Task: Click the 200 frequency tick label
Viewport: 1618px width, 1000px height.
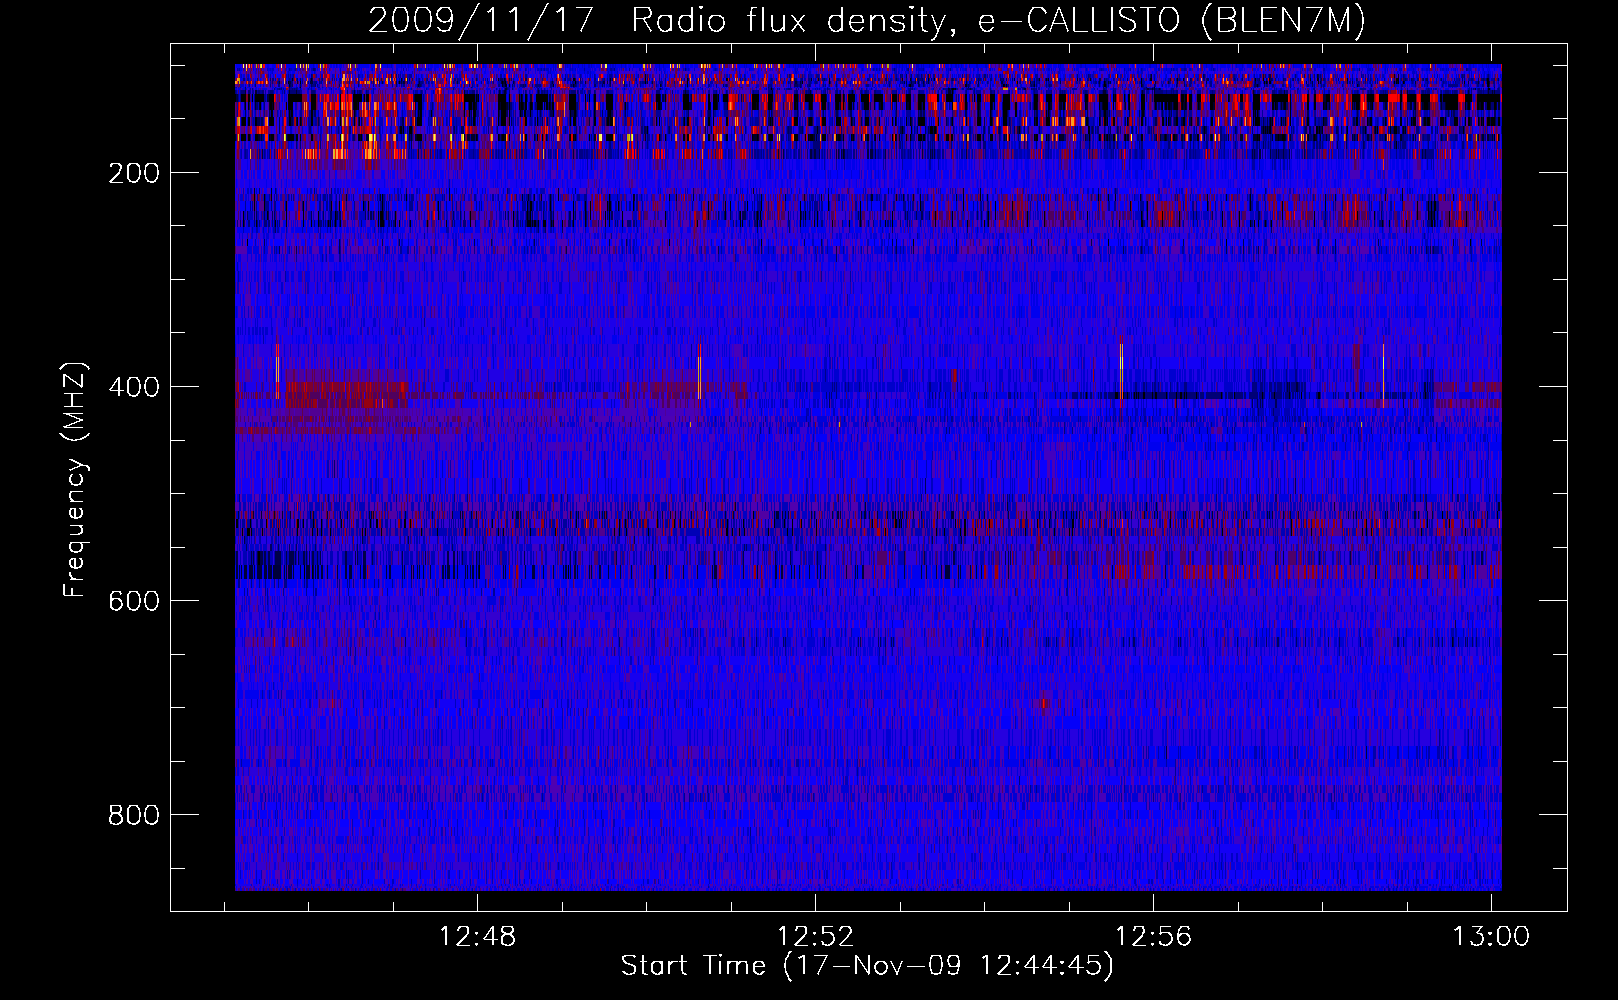Action: pyautogui.click(x=134, y=173)
